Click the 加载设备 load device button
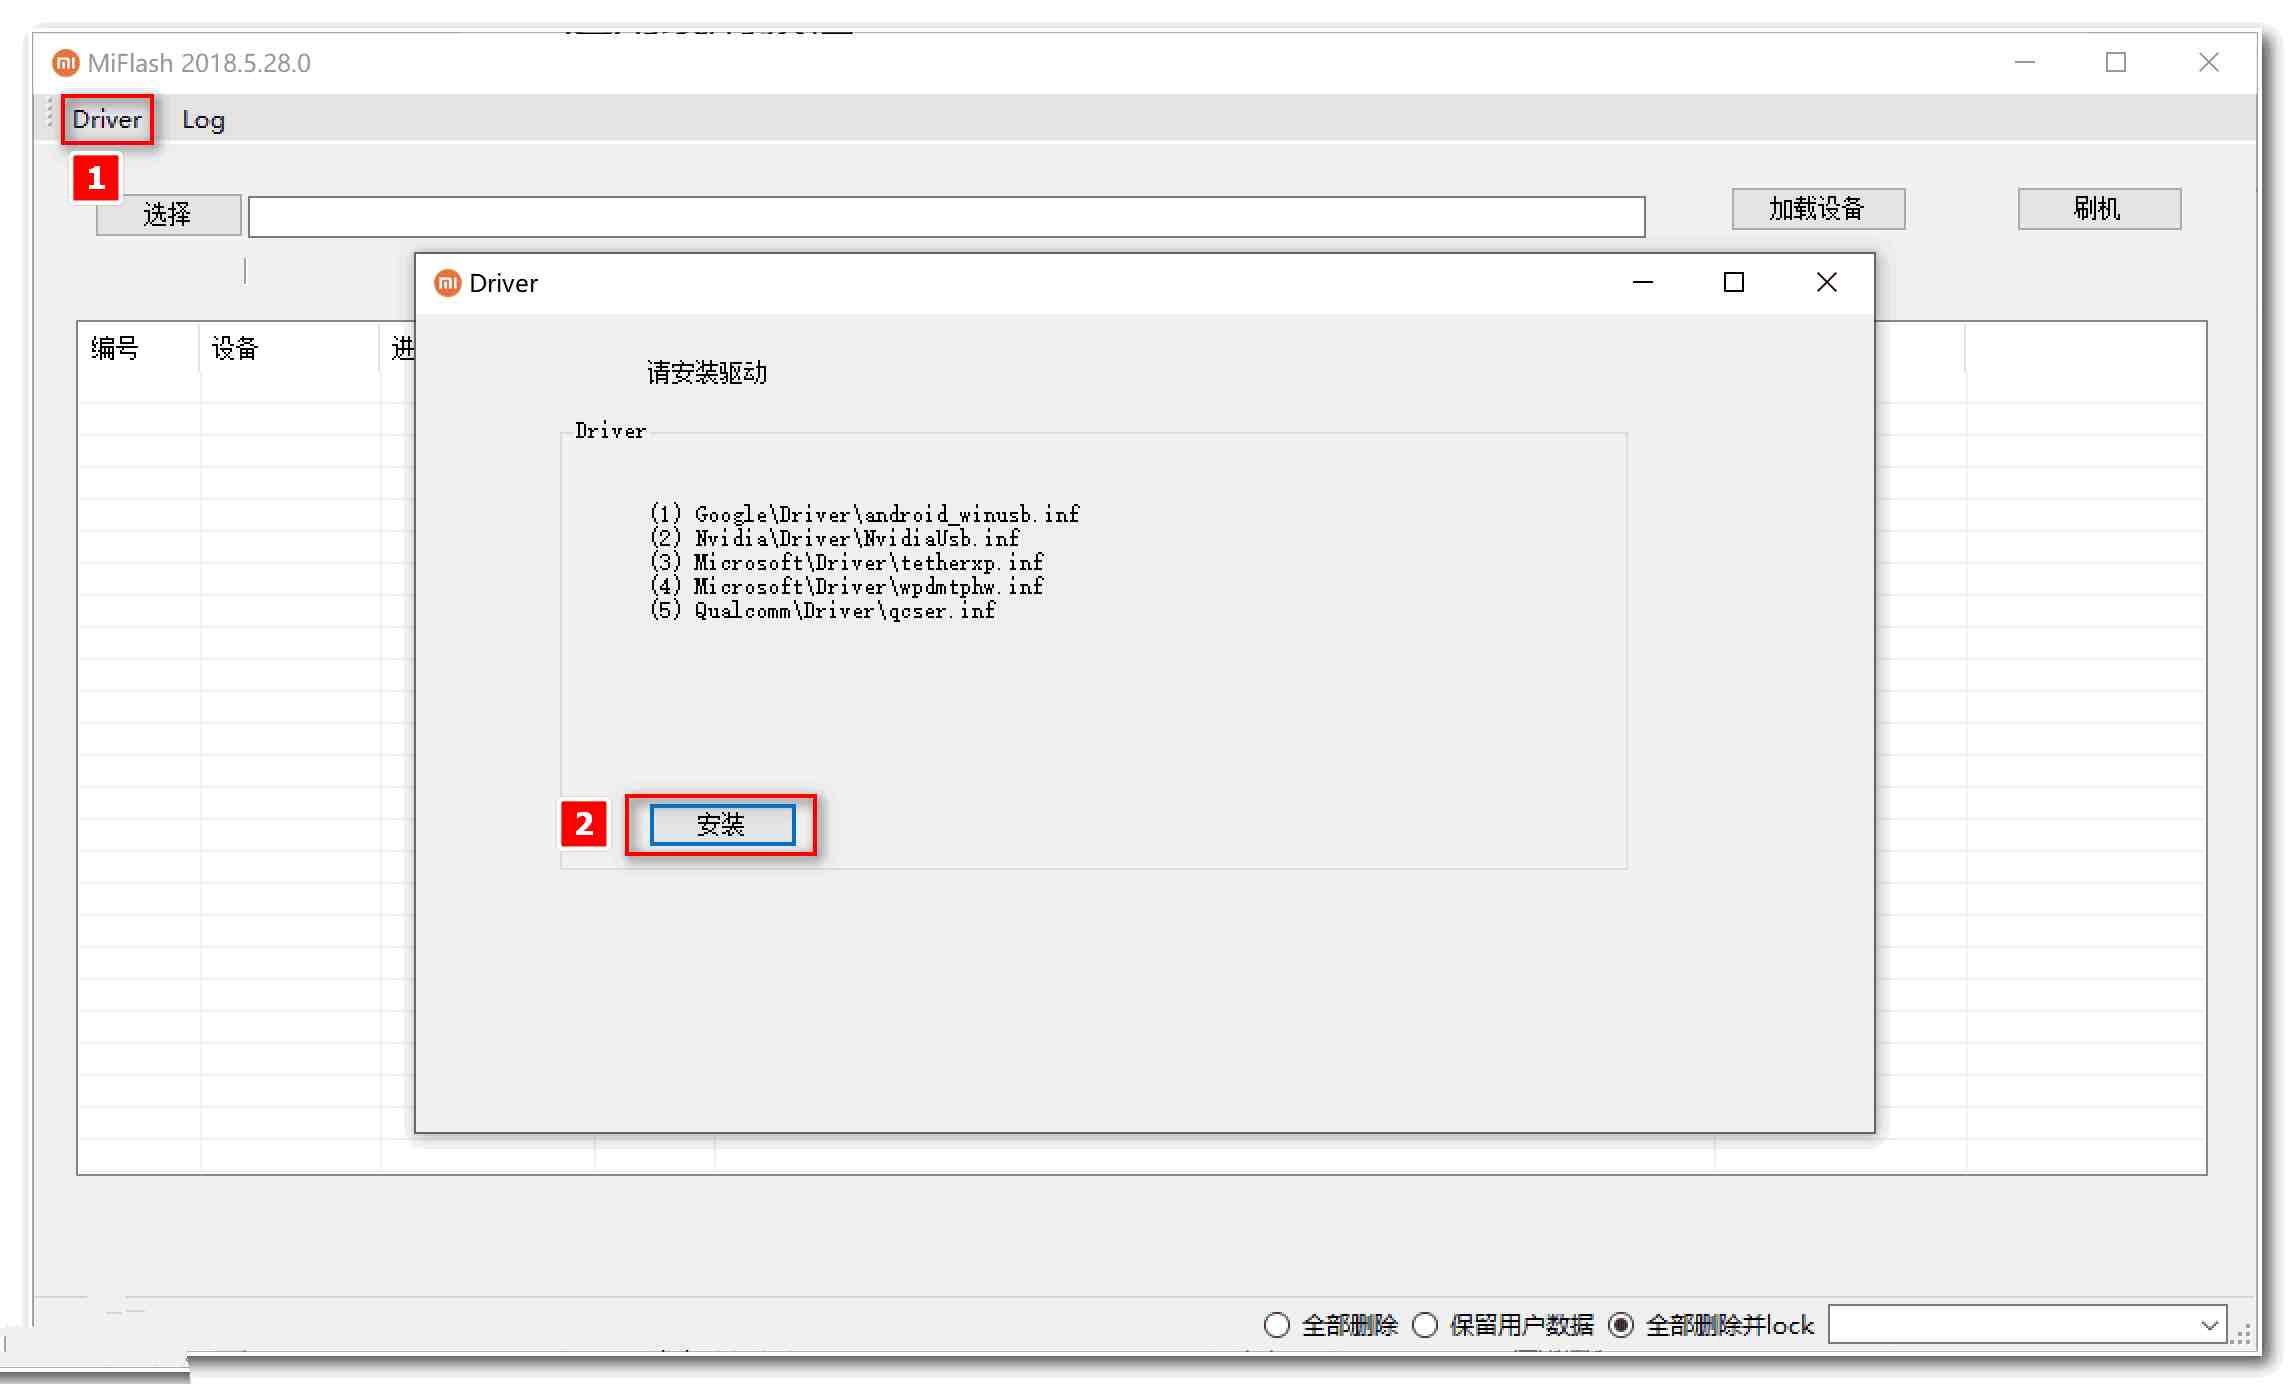The image size is (2290, 1384). pyautogui.click(x=1818, y=209)
